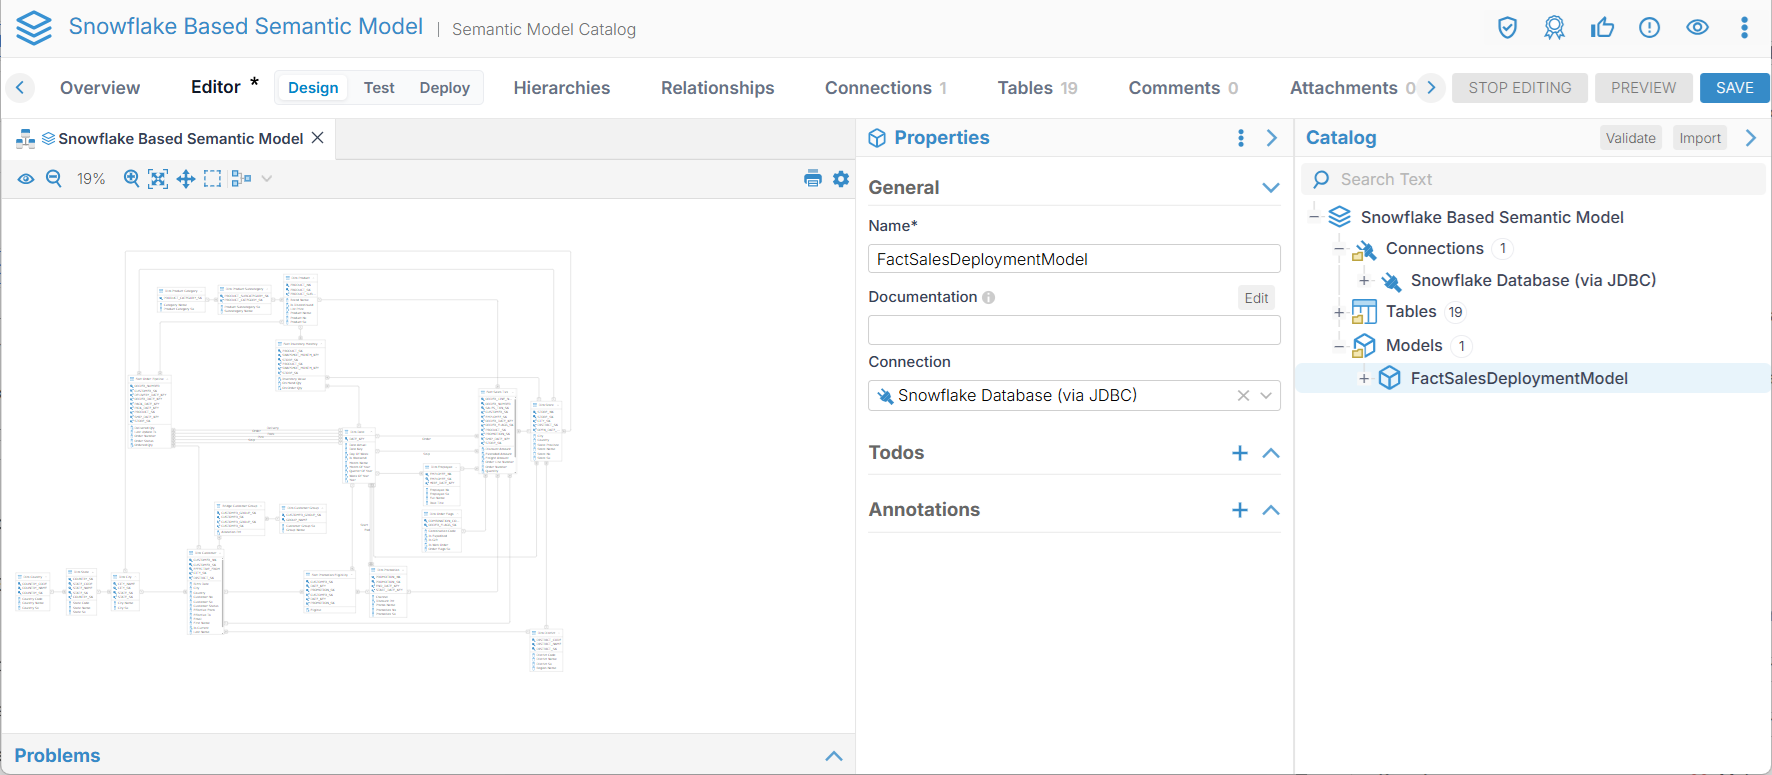Click the certification ribbon badge icon

tap(1554, 28)
